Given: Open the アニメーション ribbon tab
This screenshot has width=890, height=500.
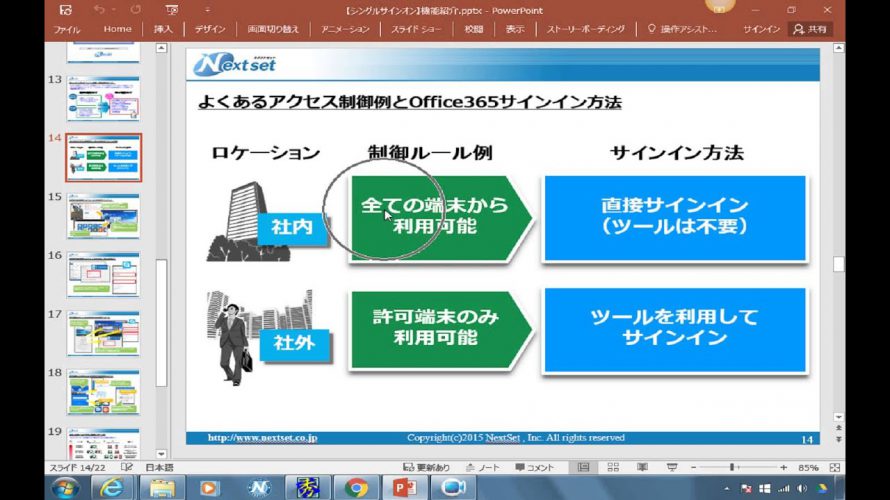Looking at the screenshot, I should [345, 29].
